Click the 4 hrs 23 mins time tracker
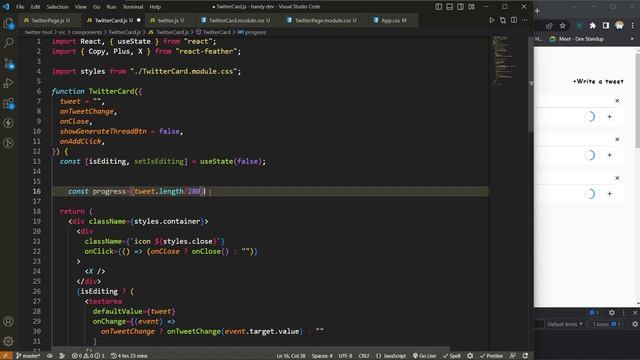640x360 pixels. [x=129, y=356]
